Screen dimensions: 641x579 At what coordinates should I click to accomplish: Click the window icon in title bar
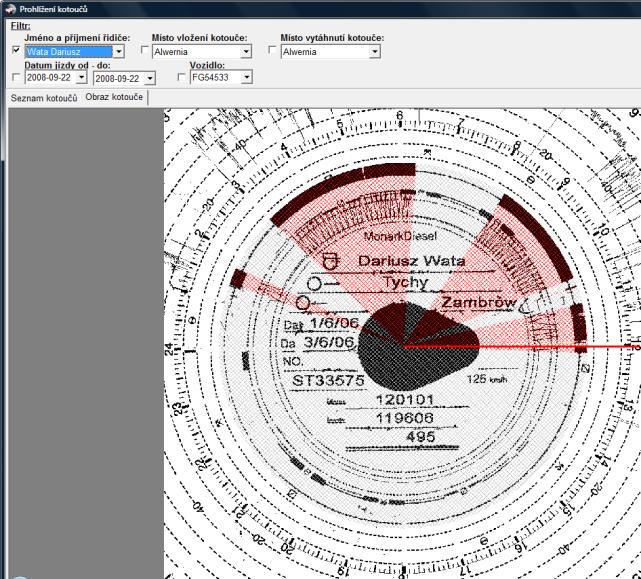(x=10, y=9)
